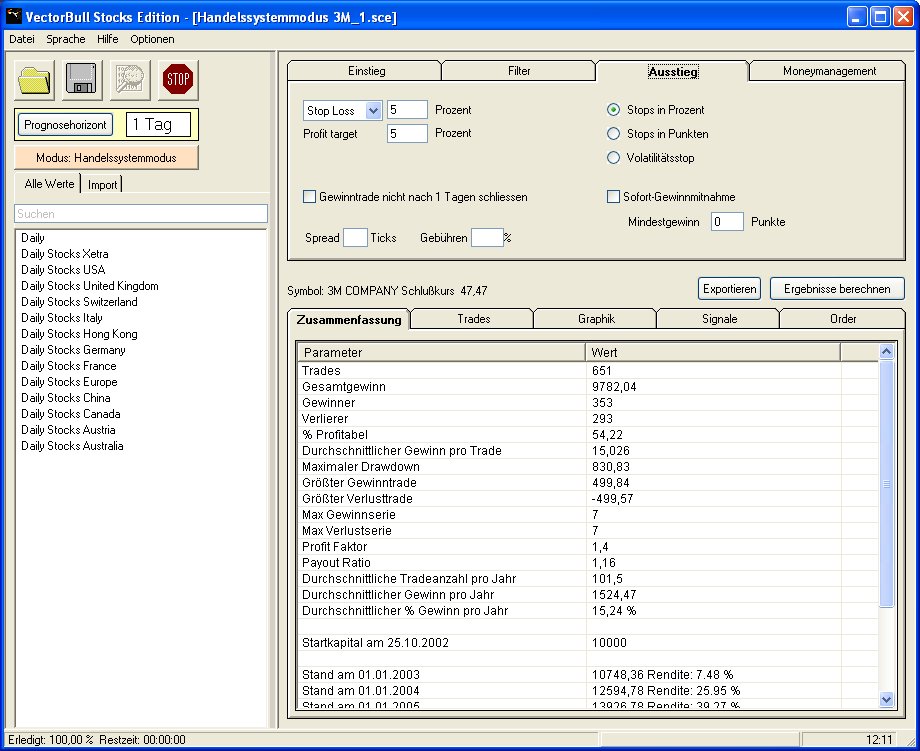Click the results table scrollbar down arrow
Viewport: 920px width, 751px height.
pyautogui.click(x=885, y=700)
